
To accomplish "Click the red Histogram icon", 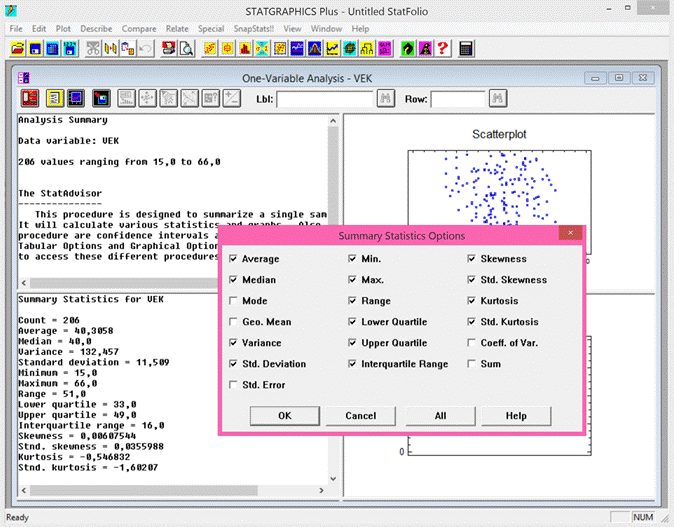I will [x=245, y=49].
